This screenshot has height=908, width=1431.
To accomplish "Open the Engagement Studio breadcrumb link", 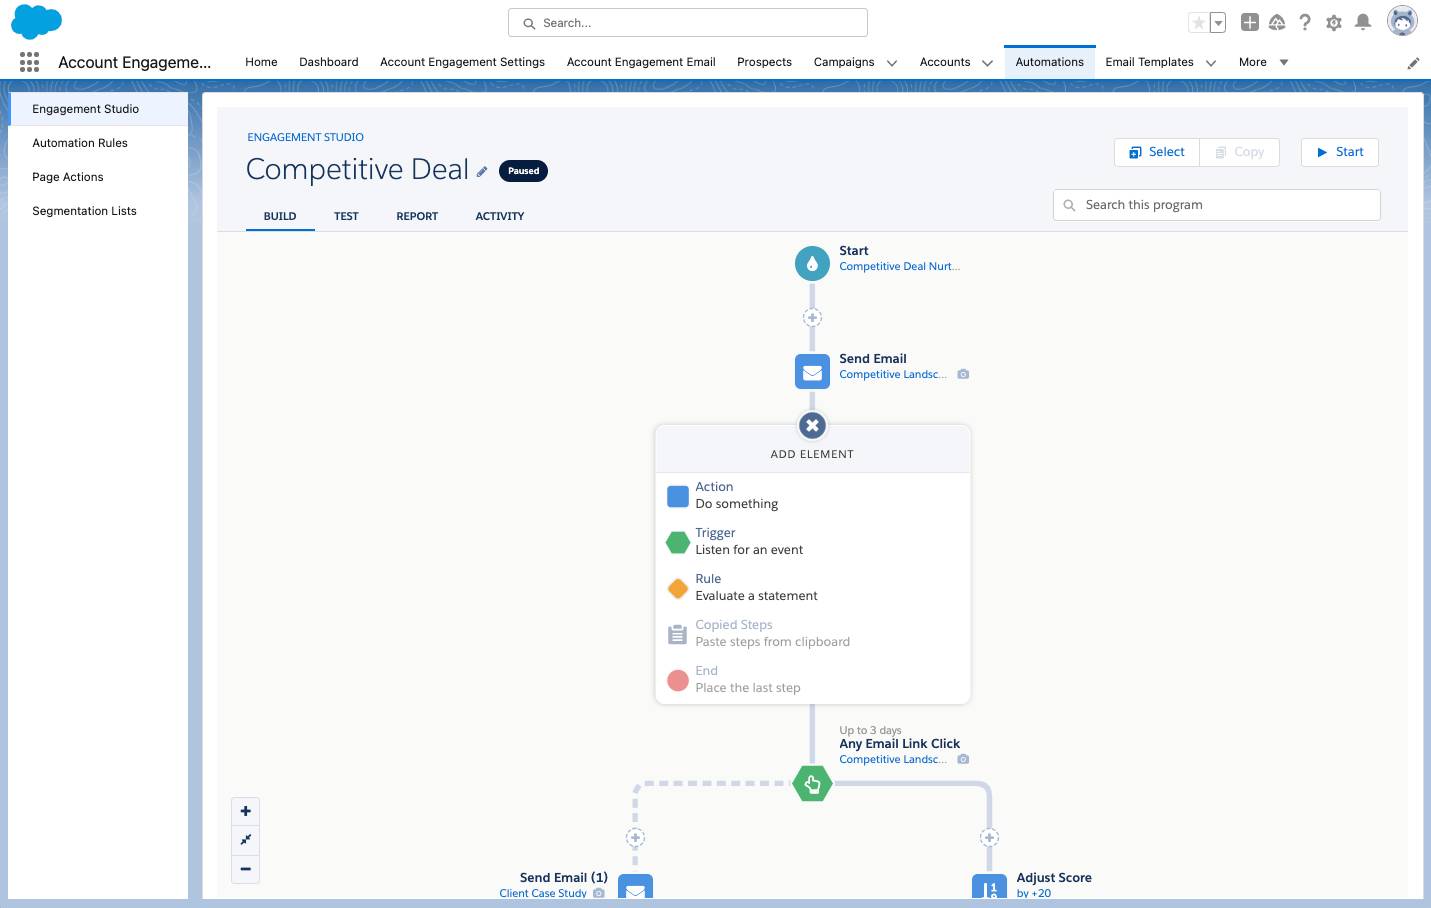I will [x=305, y=137].
